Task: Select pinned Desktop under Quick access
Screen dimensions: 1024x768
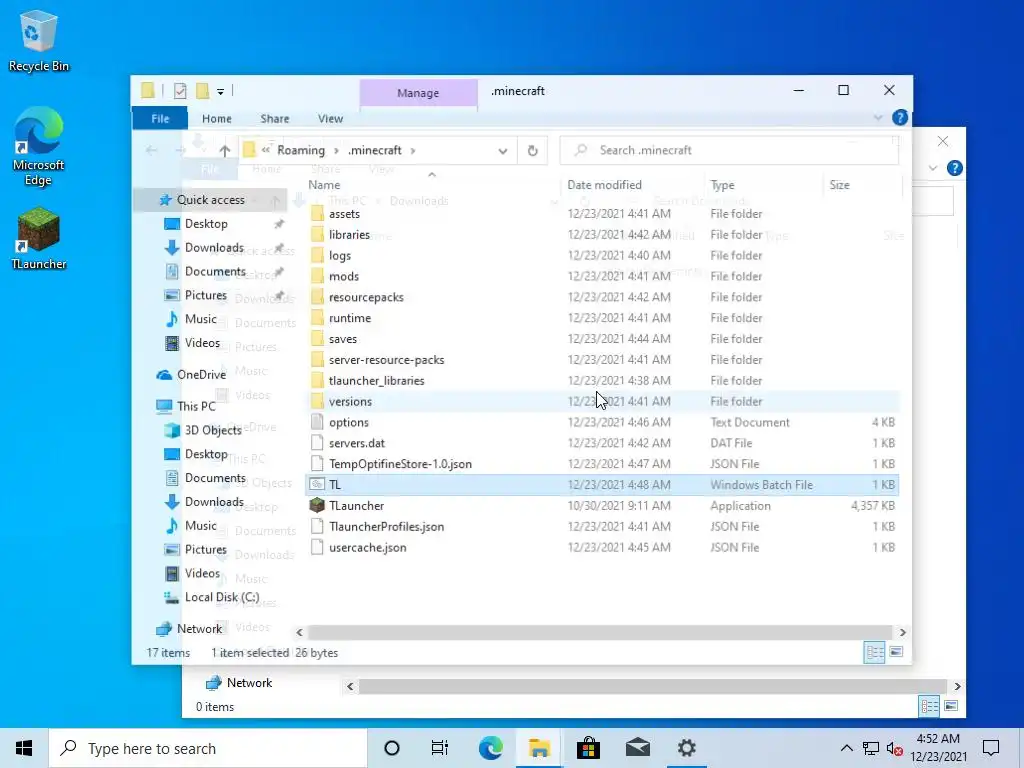Action: point(206,224)
